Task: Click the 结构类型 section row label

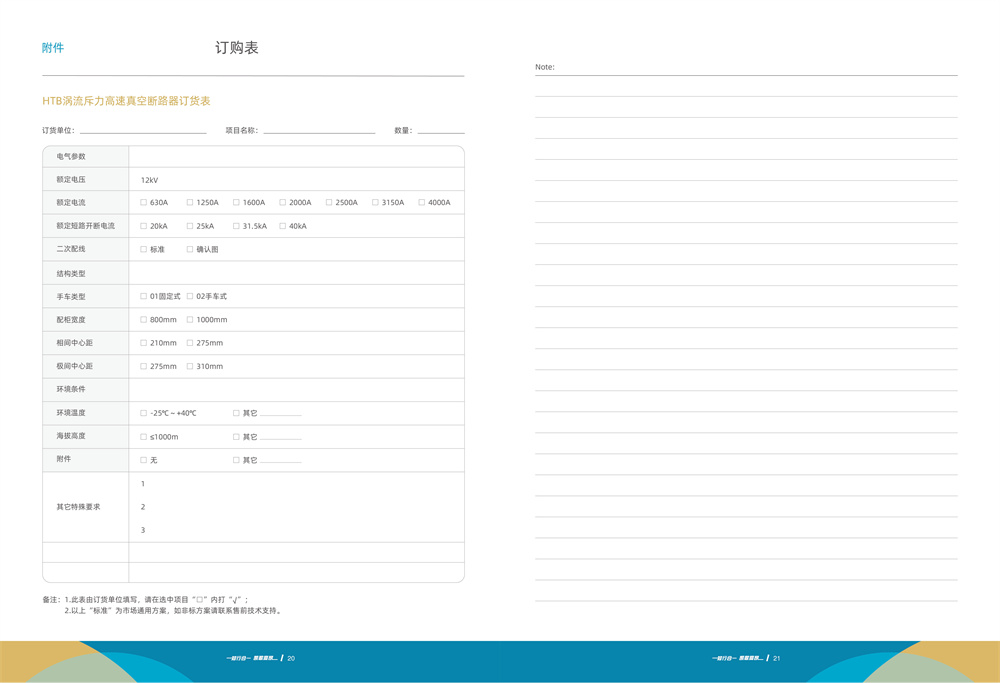Action: coord(71,274)
